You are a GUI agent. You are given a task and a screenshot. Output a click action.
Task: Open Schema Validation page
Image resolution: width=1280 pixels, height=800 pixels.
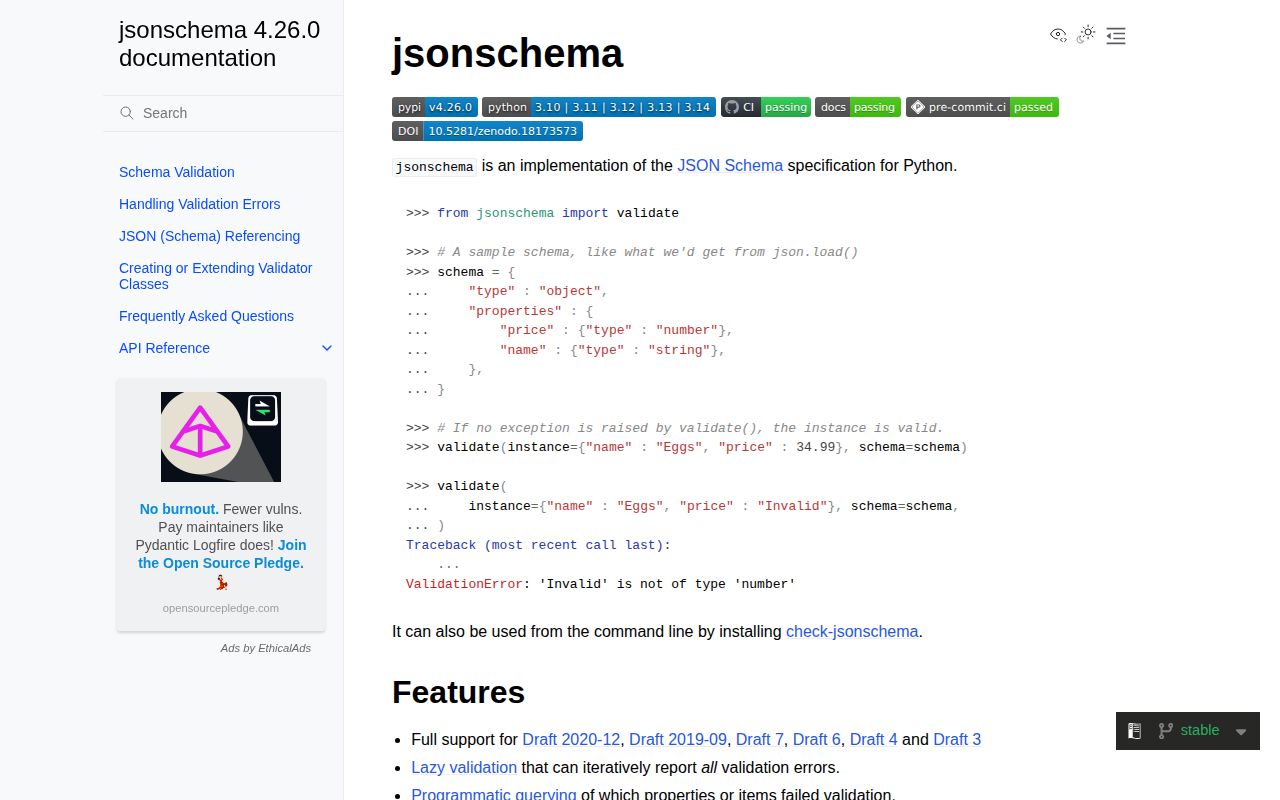[177, 172]
